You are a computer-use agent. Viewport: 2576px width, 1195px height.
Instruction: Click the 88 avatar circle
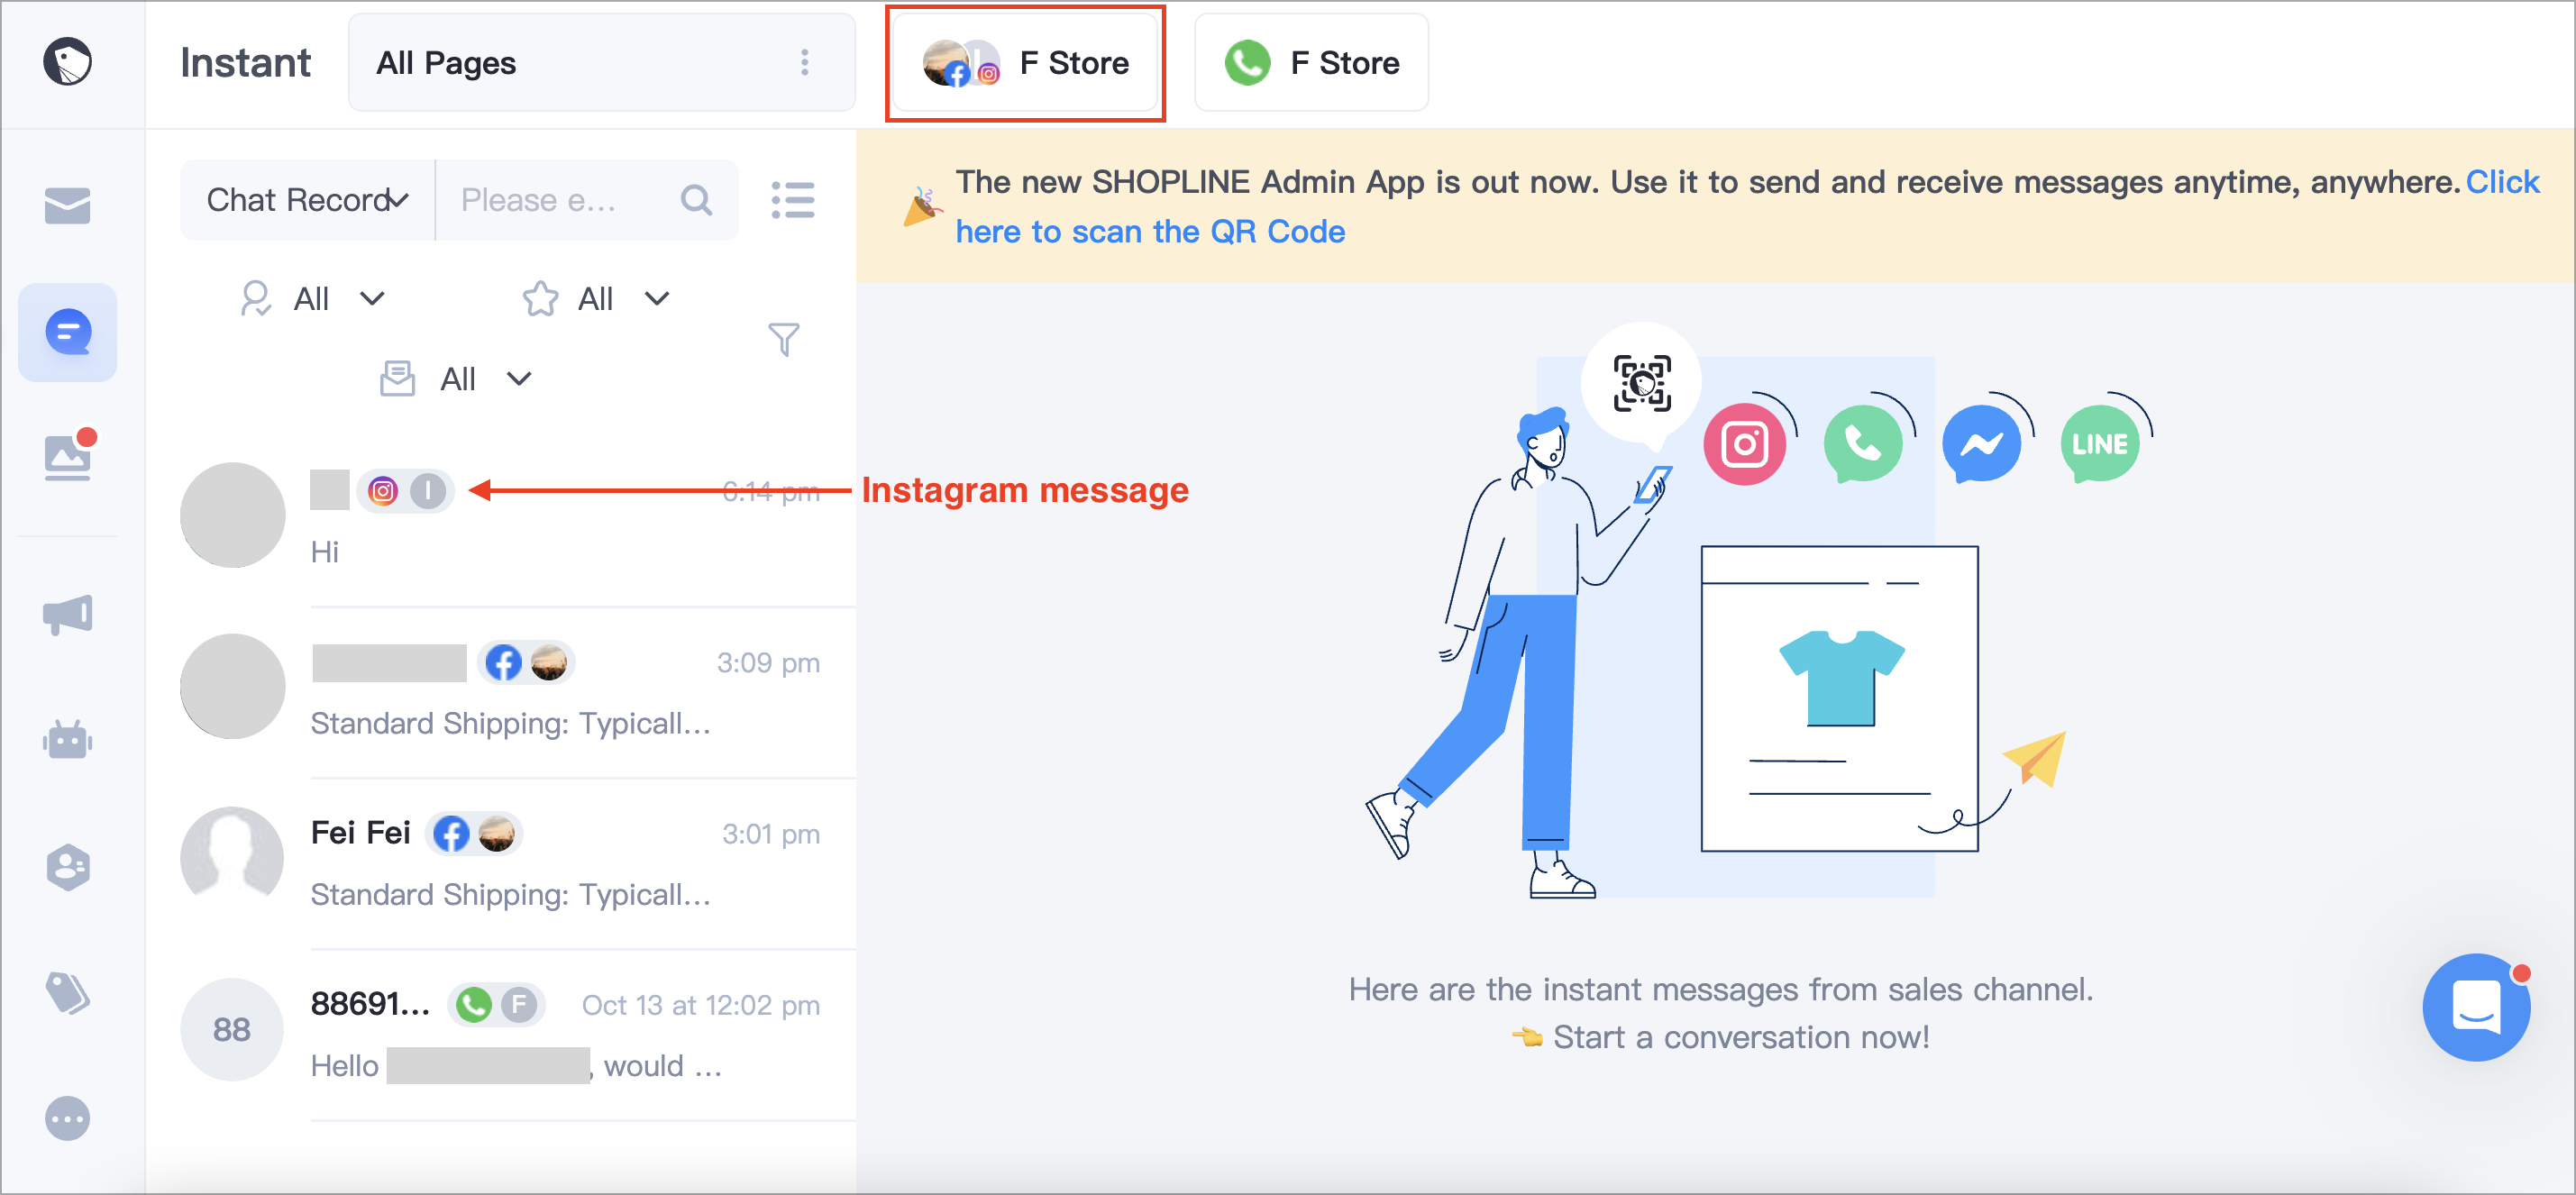click(232, 1029)
